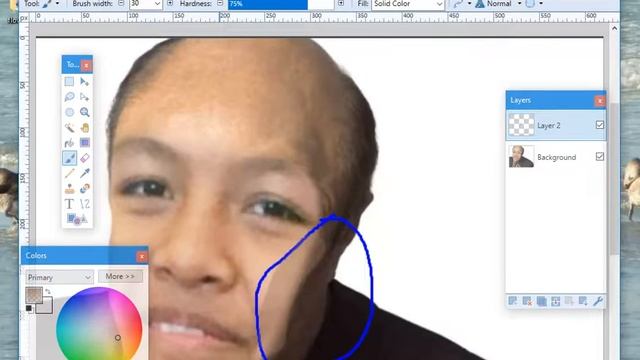Select the Line/Curve tool
This screenshot has height=360, width=640.
84,204
